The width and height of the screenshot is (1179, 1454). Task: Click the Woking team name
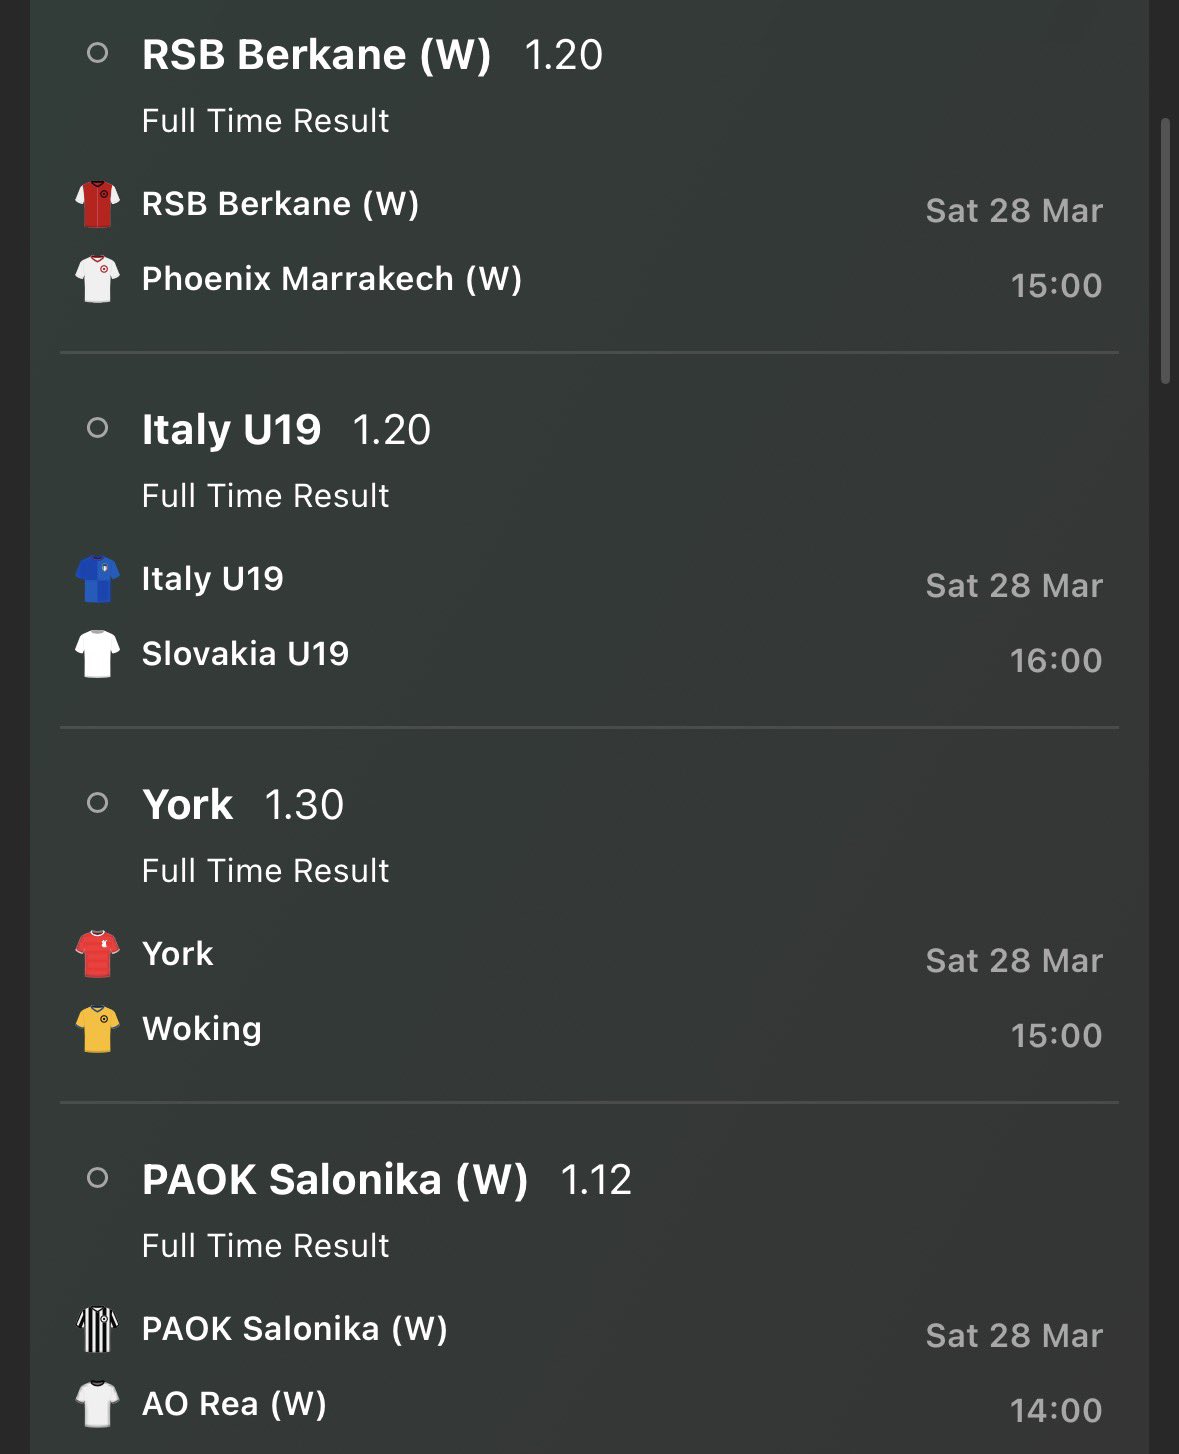pos(202,1029)
